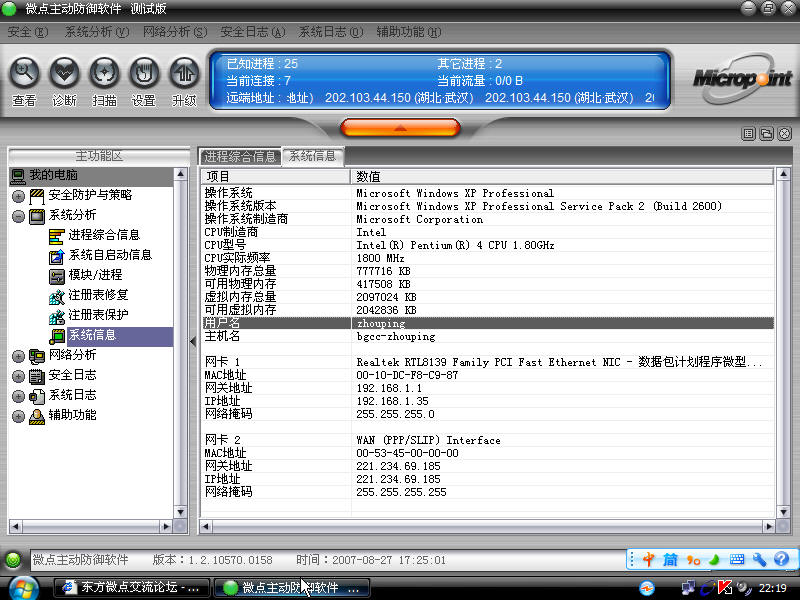This screenshot has height=600, width=800.
Task: Open the 系统日志(D) menu
Action: pyautogui.click(x=331, y=32)
